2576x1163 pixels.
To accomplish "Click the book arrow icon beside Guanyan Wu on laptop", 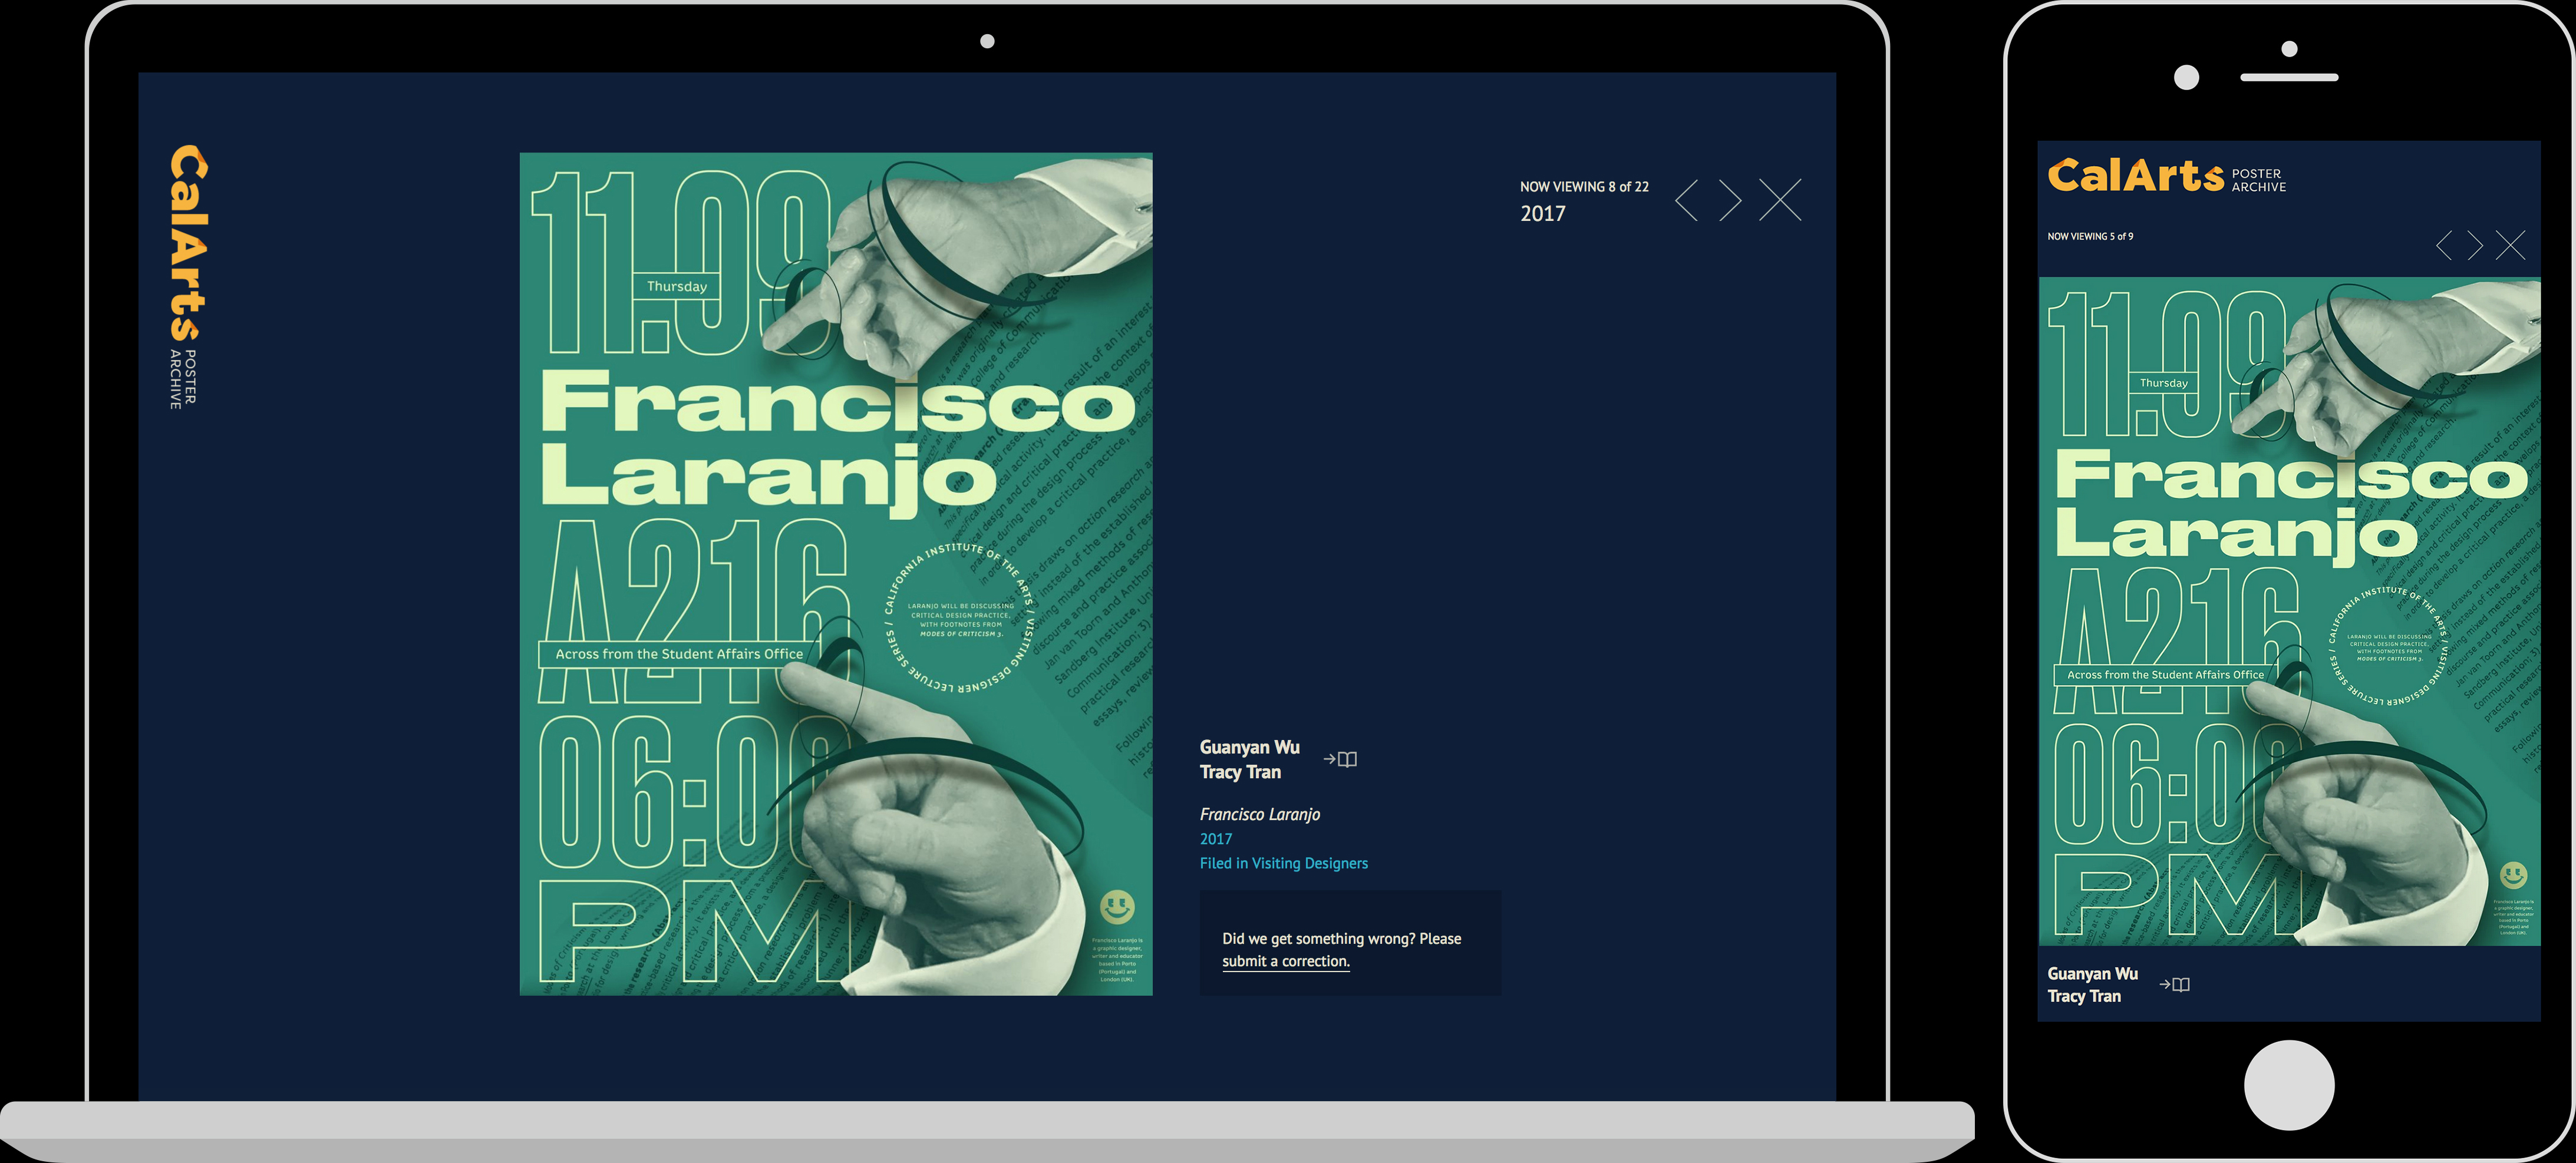I will click(x=1340, y=759).
